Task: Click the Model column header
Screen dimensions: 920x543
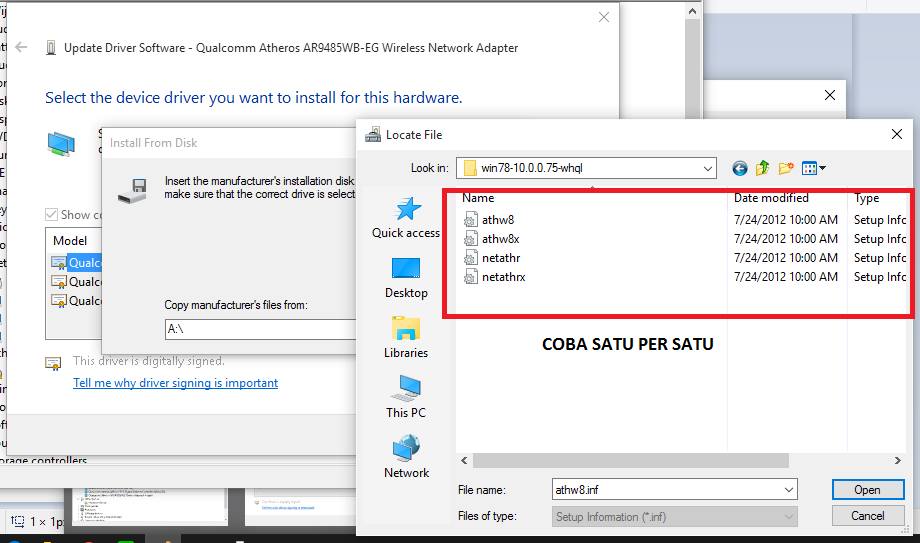Action: coord(70,241)
